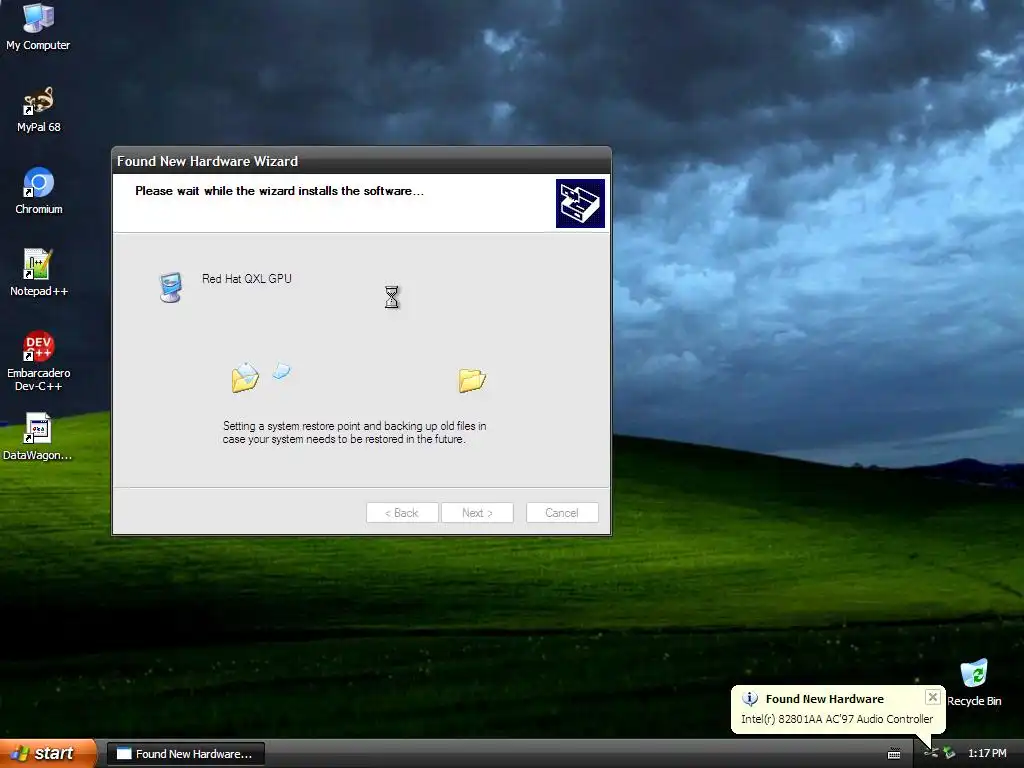Click the 'Setting a system restore point' message

tap(354, 432)
